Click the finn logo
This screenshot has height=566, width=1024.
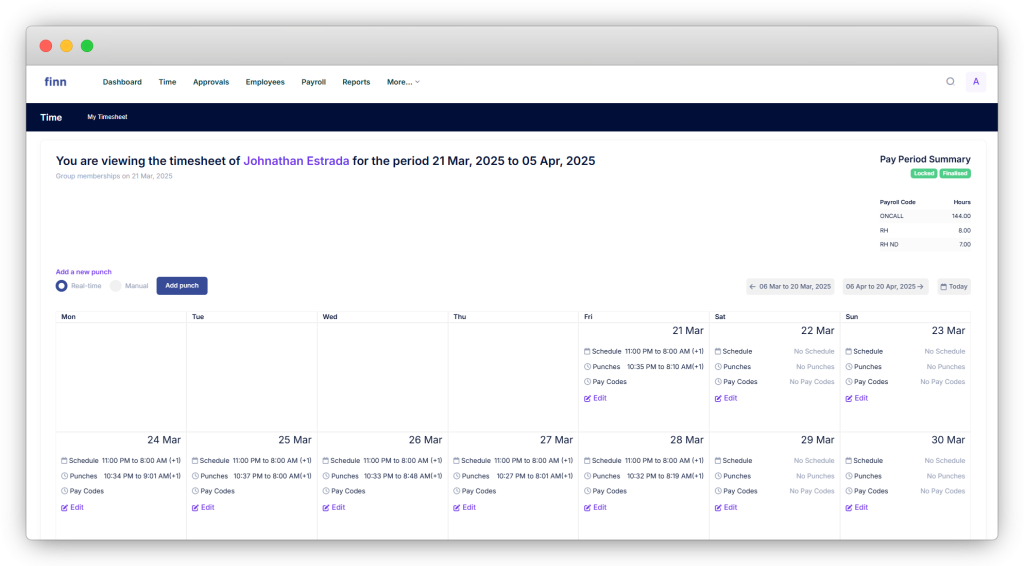(55, 82)
